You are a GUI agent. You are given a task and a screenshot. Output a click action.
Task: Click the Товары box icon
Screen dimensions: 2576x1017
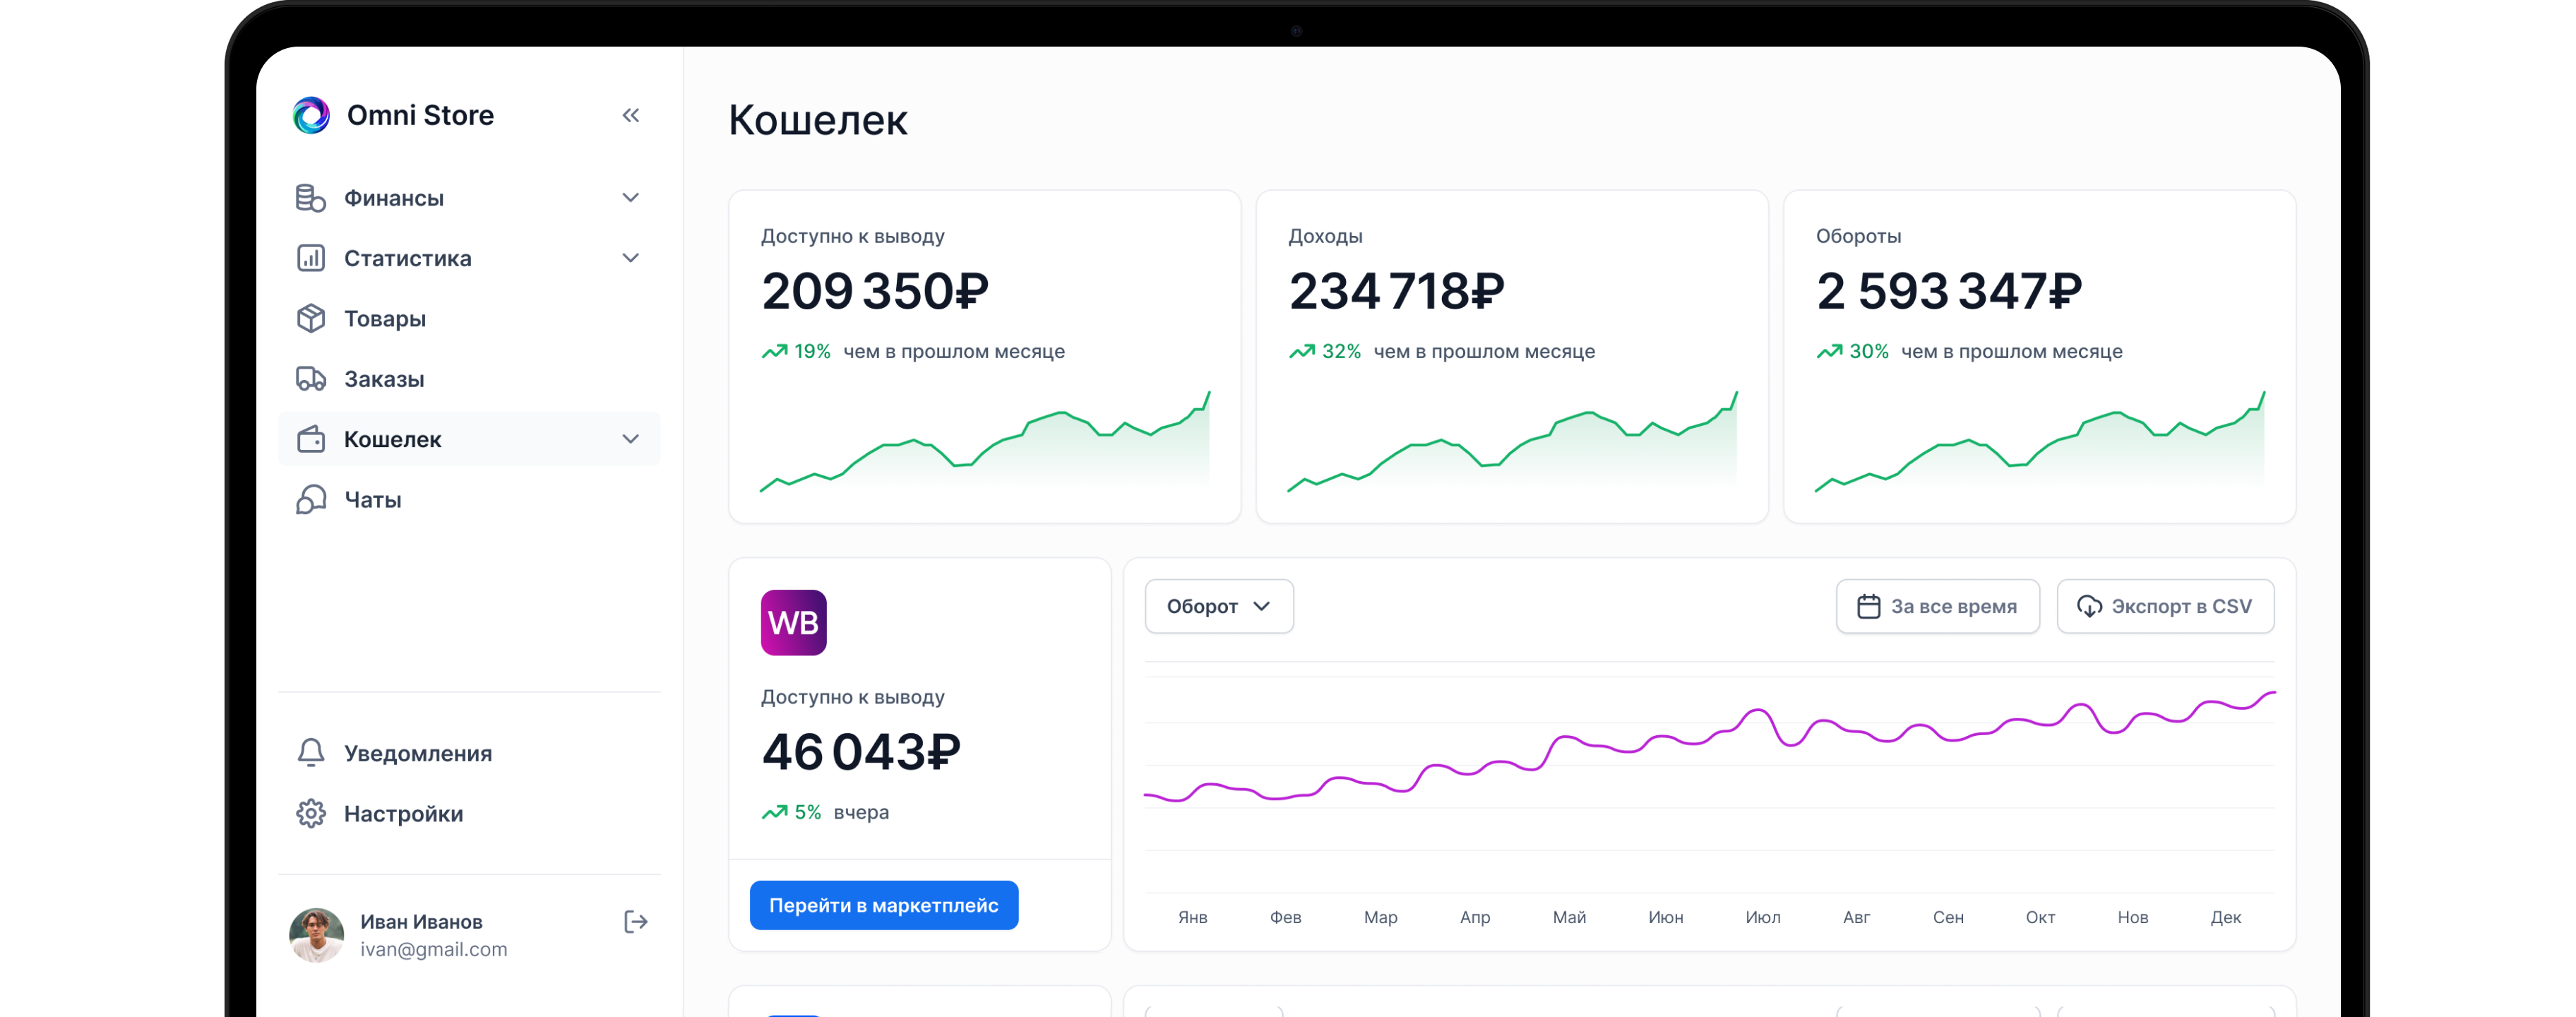[x=311, y=318]
